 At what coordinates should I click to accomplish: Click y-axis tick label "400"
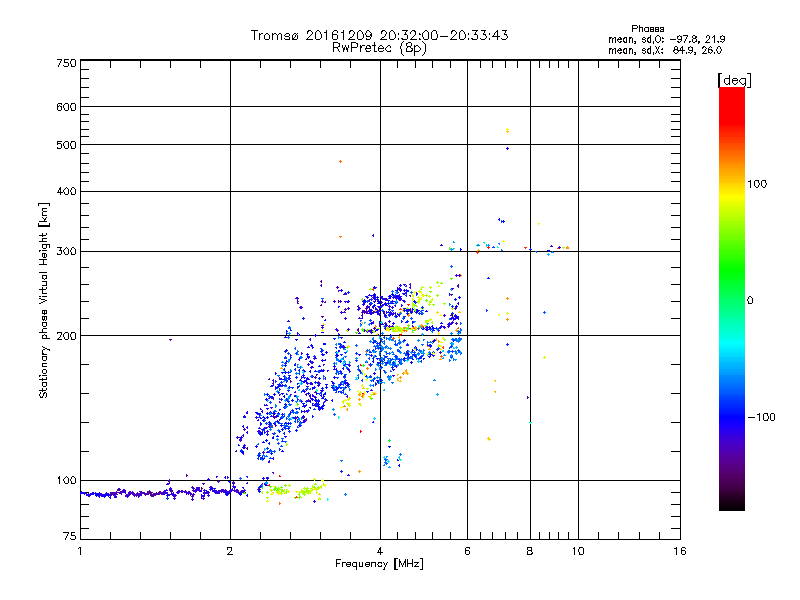pyautogui.click(x=66, y=191)
